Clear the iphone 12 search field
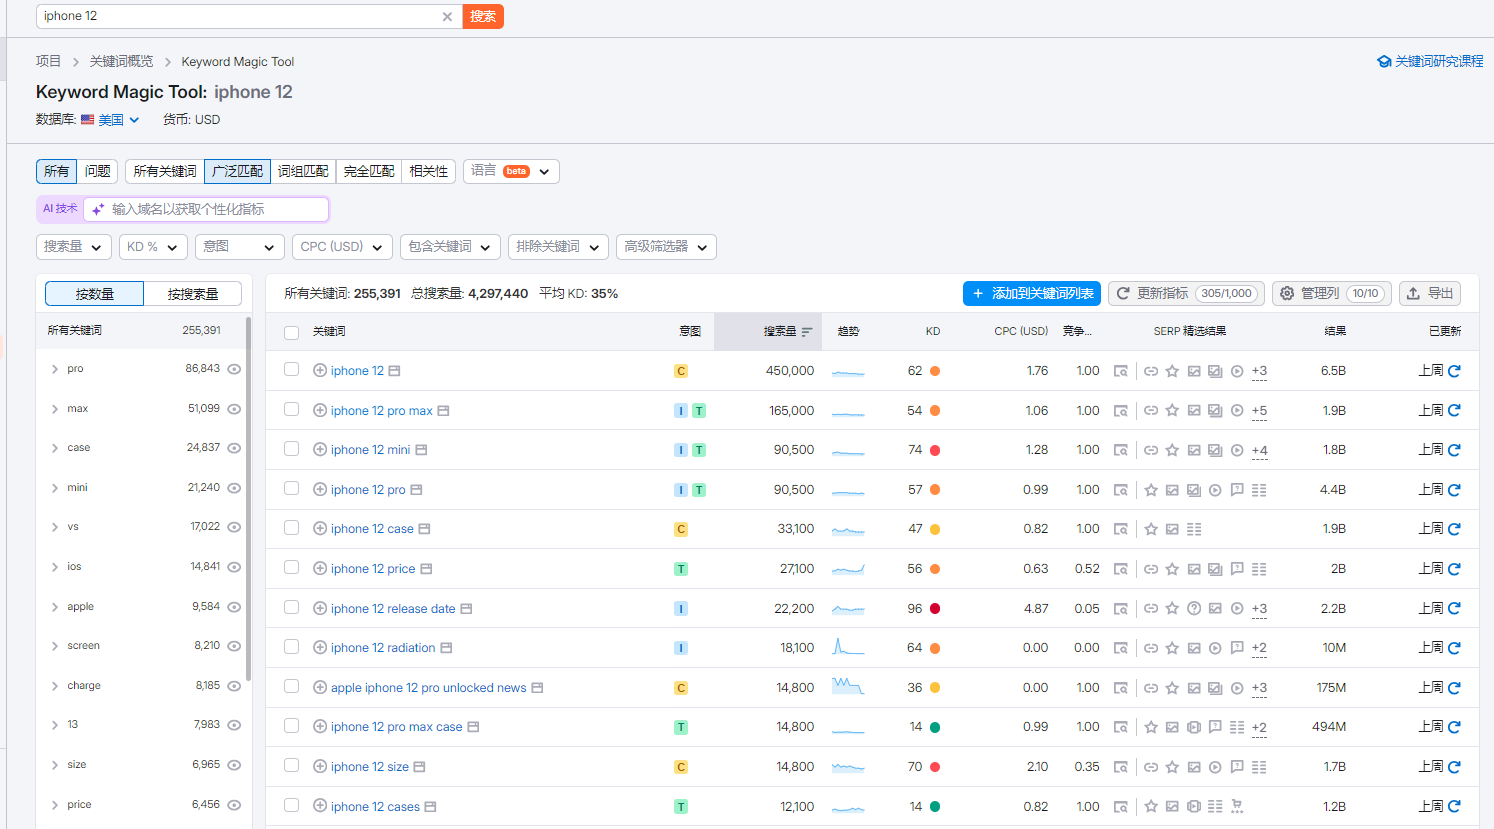The width and height of the screenshot is (1494, 829). pos(447,16)
